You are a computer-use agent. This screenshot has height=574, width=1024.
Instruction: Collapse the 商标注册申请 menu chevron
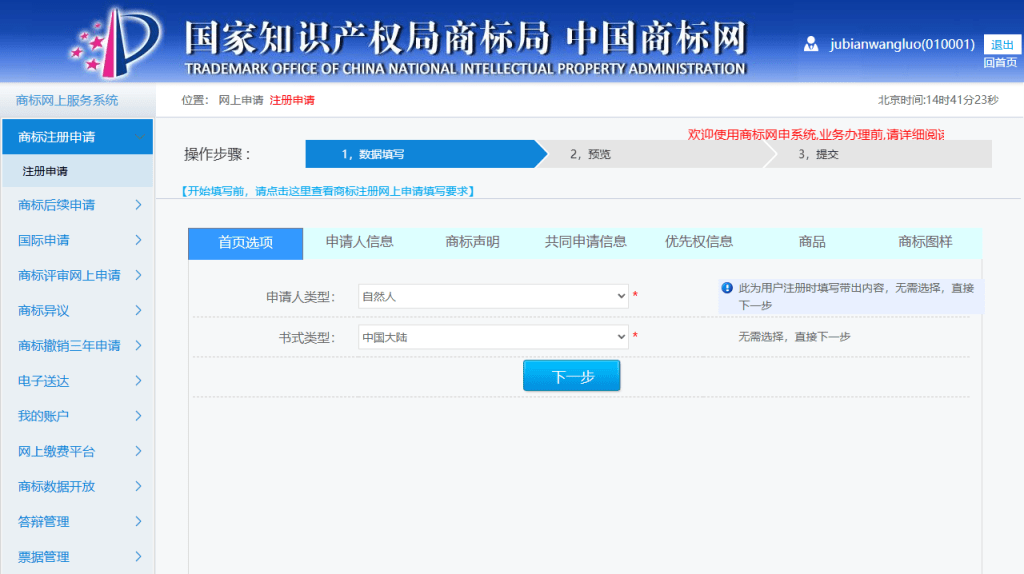click(x=139, y=137)
